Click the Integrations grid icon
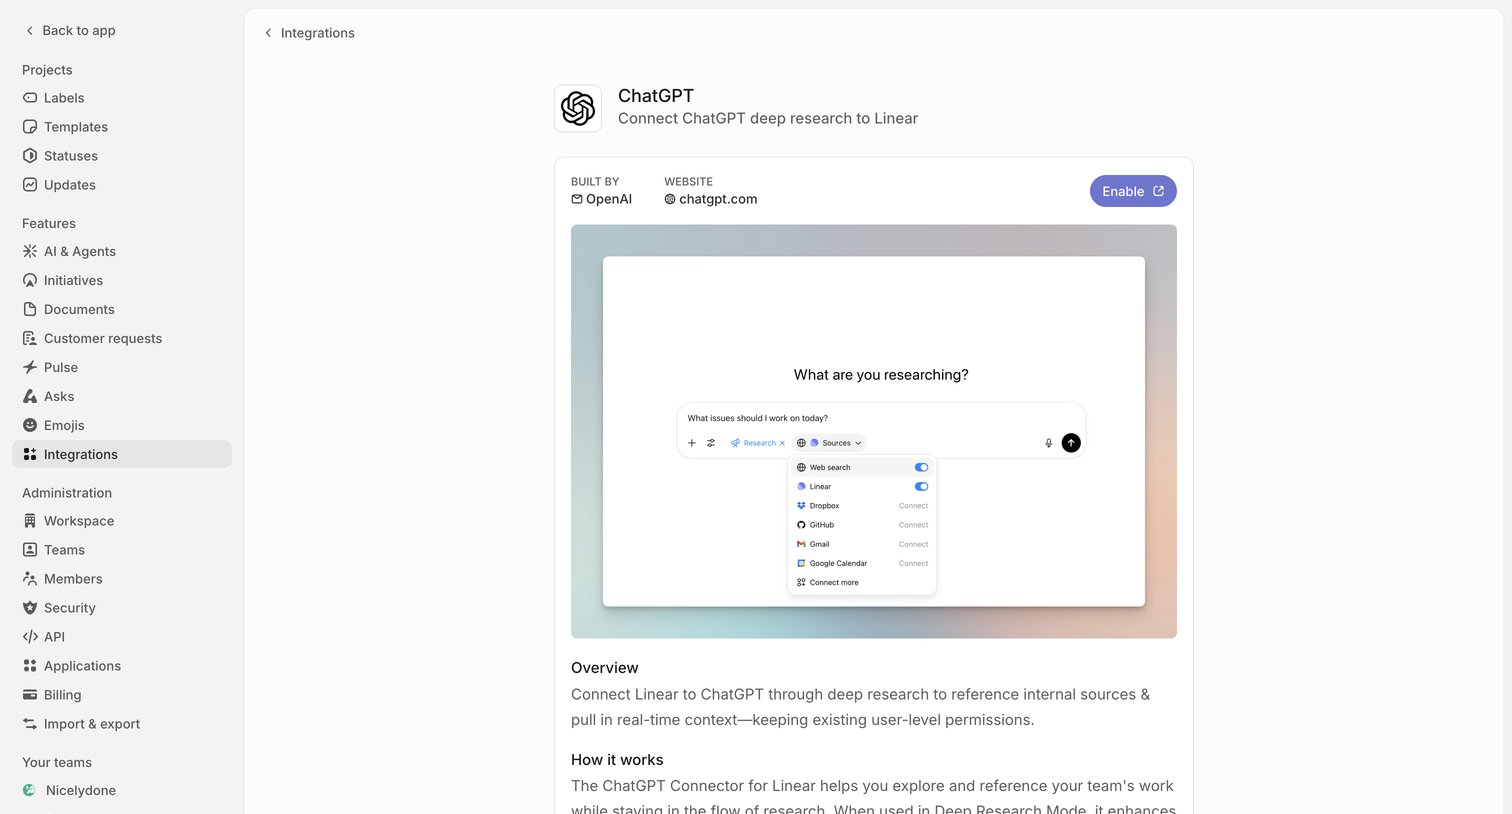The height and width of the screenshot is (814, 1512). click(30, 455)
